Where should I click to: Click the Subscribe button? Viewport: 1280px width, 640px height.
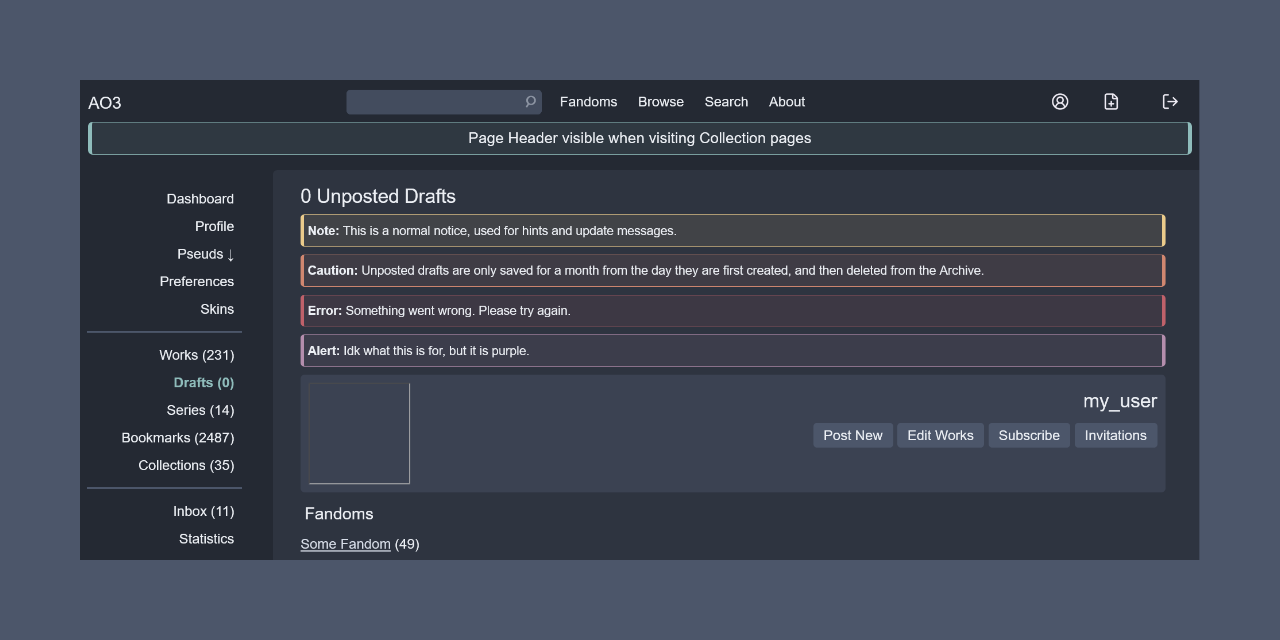pos(1029,435)
